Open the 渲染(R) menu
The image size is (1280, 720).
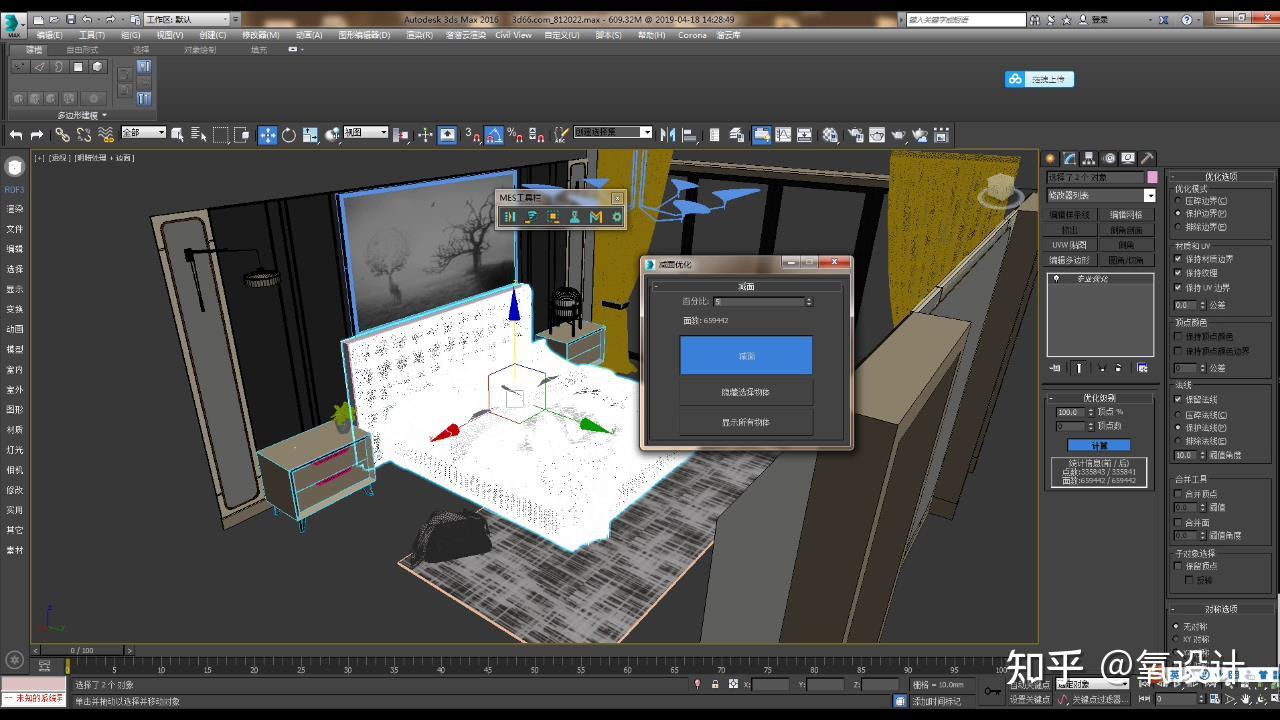click(419, 35)
